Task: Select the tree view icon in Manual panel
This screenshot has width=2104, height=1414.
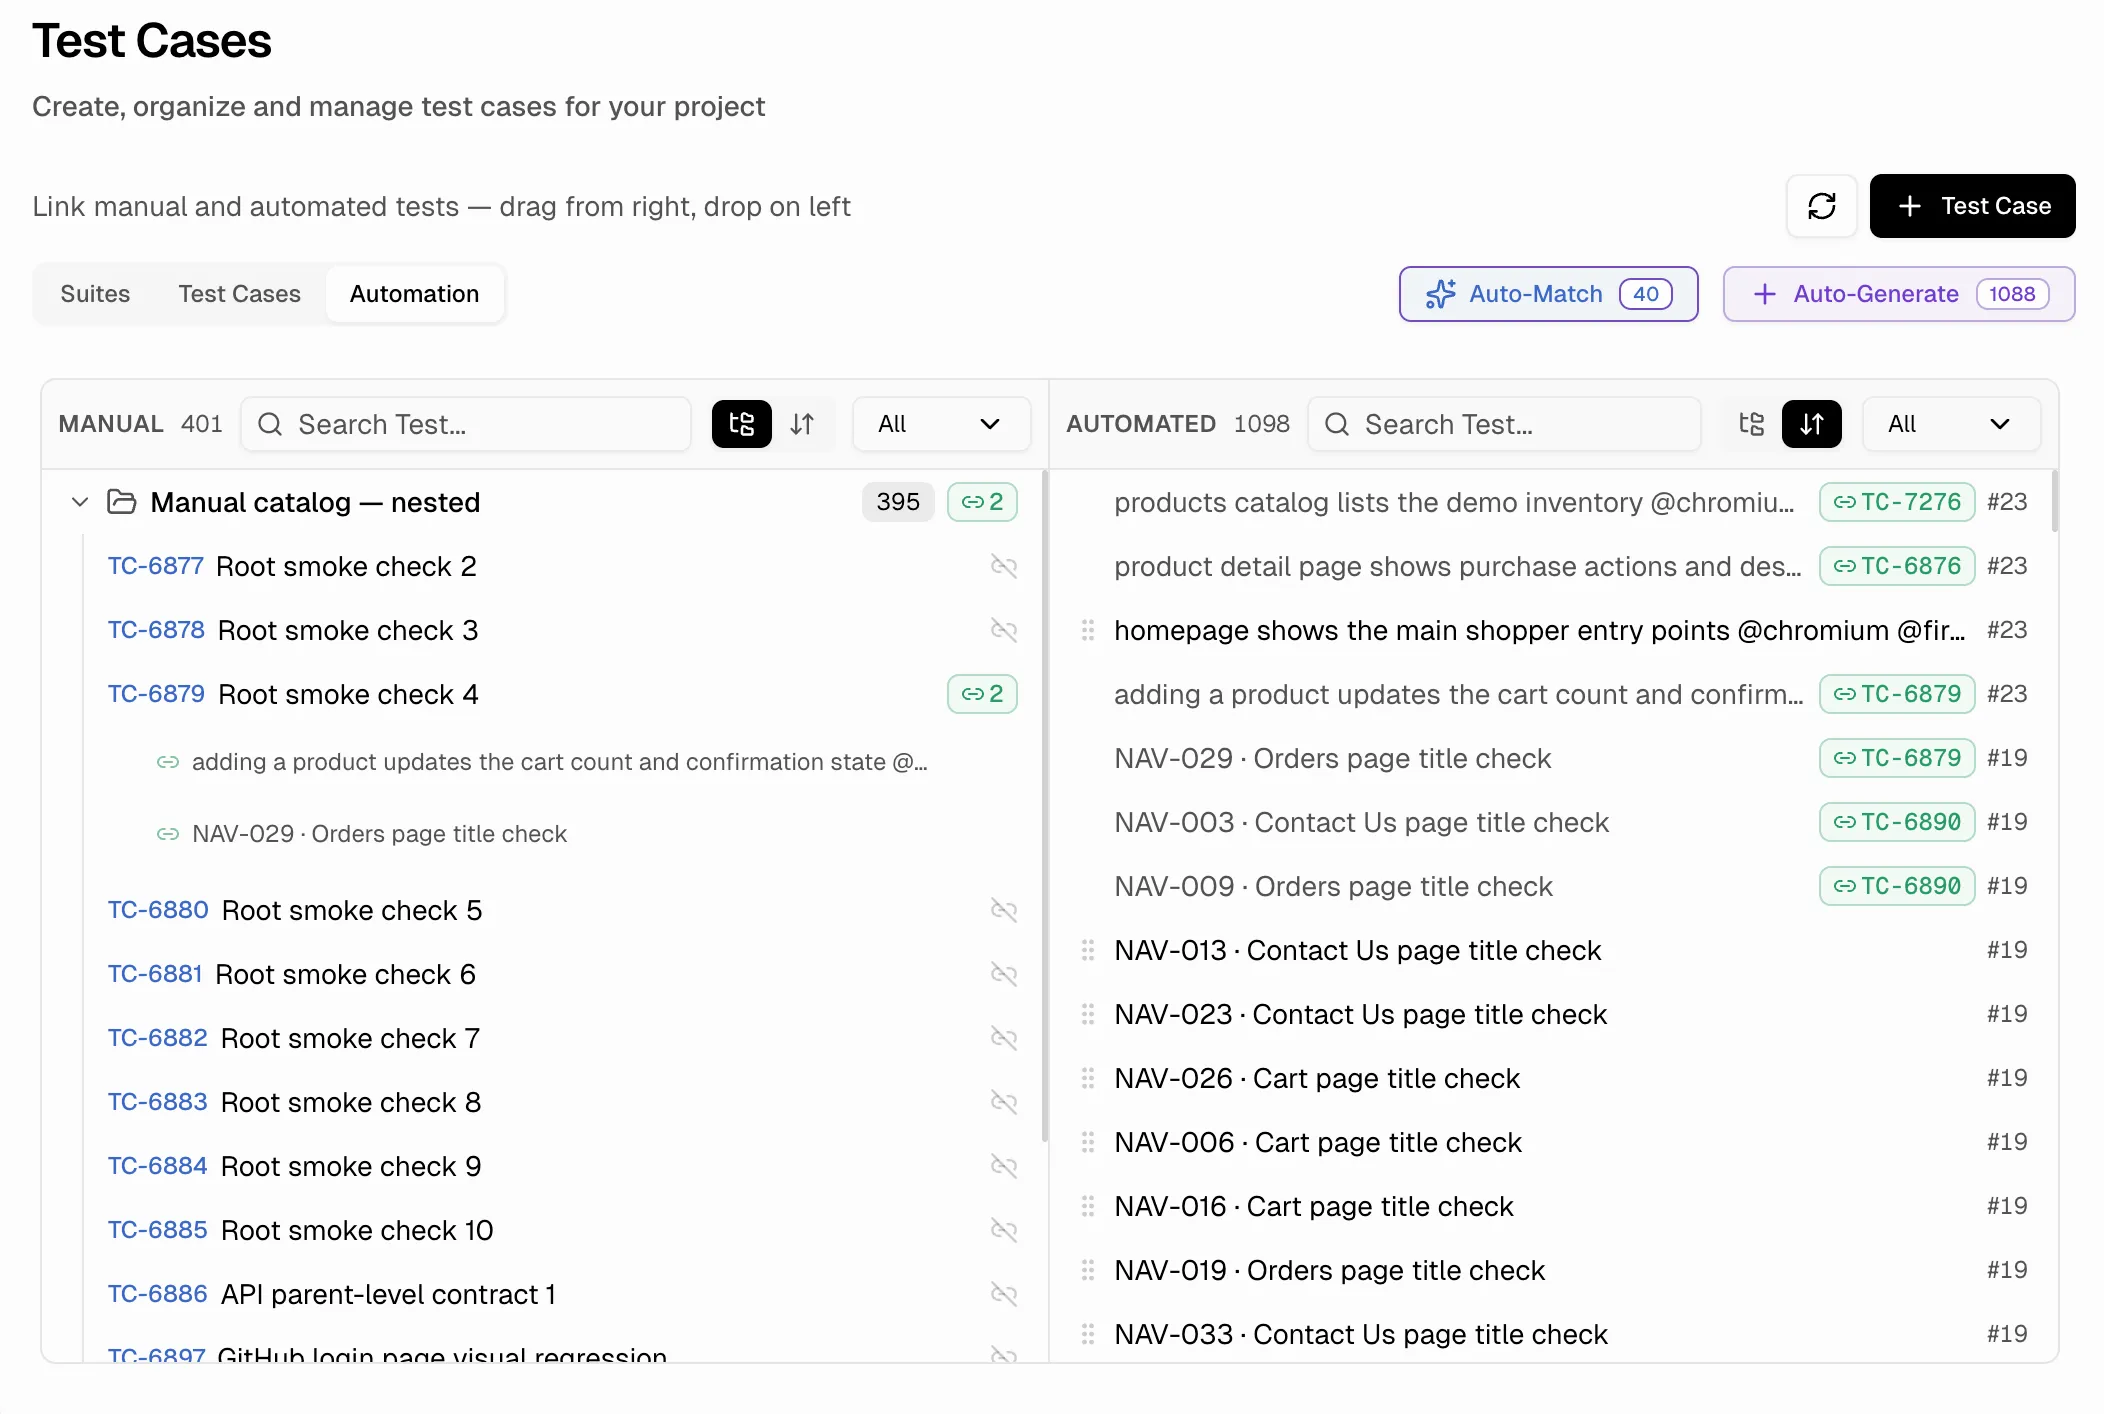Action: (741, 423)
